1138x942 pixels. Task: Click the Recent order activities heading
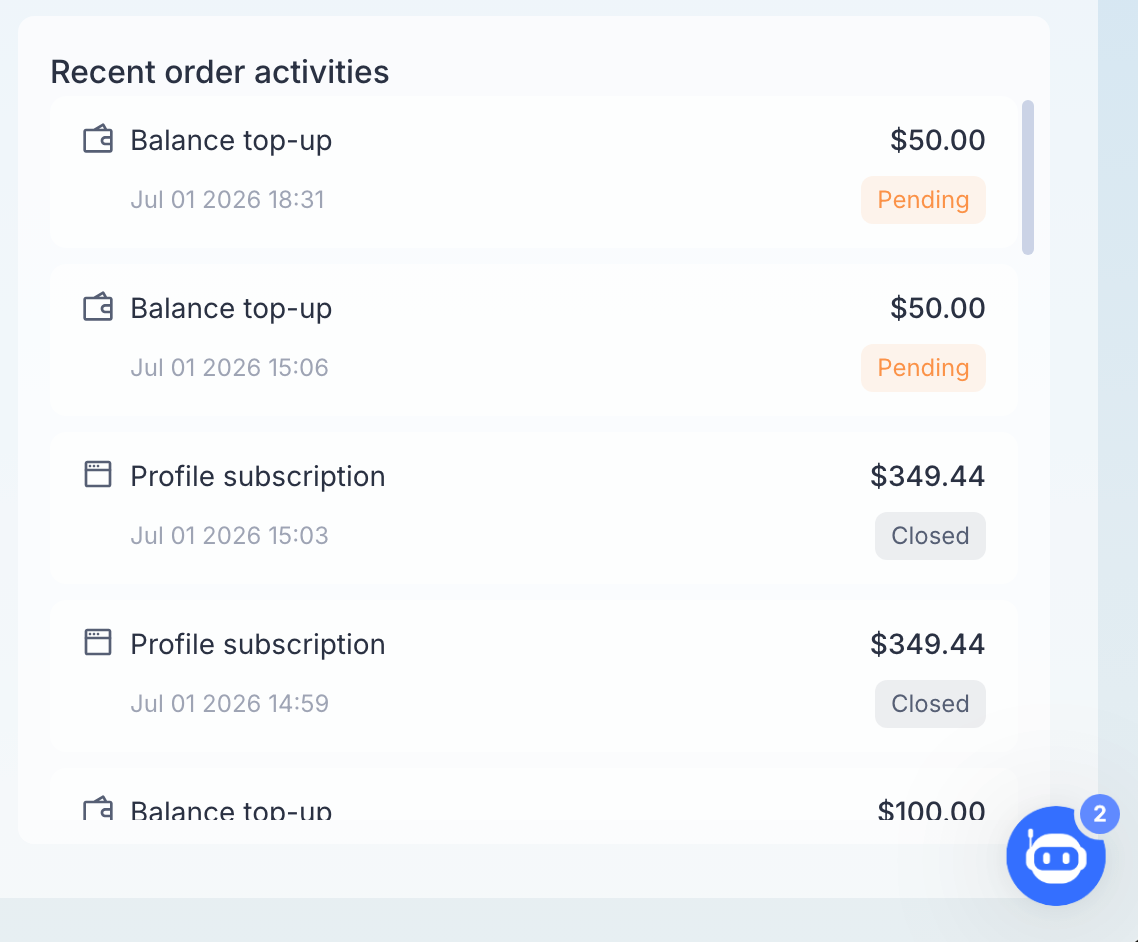[220, 72]
